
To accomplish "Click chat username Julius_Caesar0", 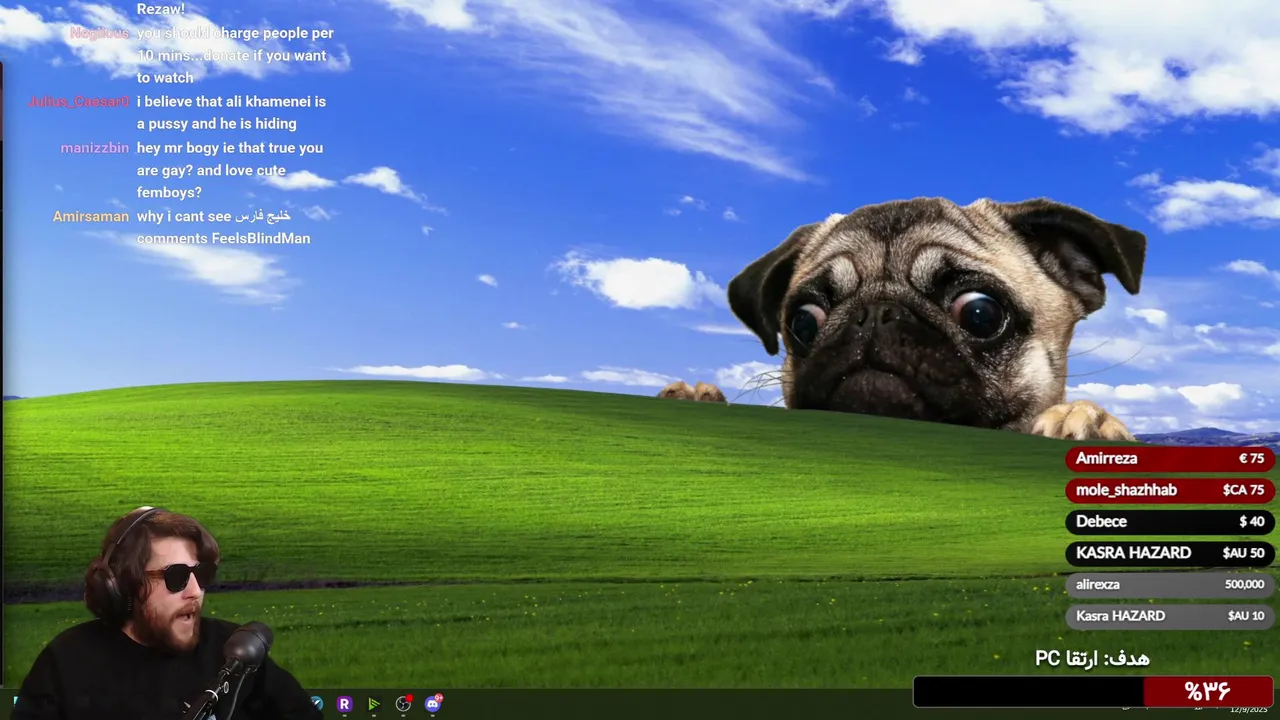I will point(78,101).
